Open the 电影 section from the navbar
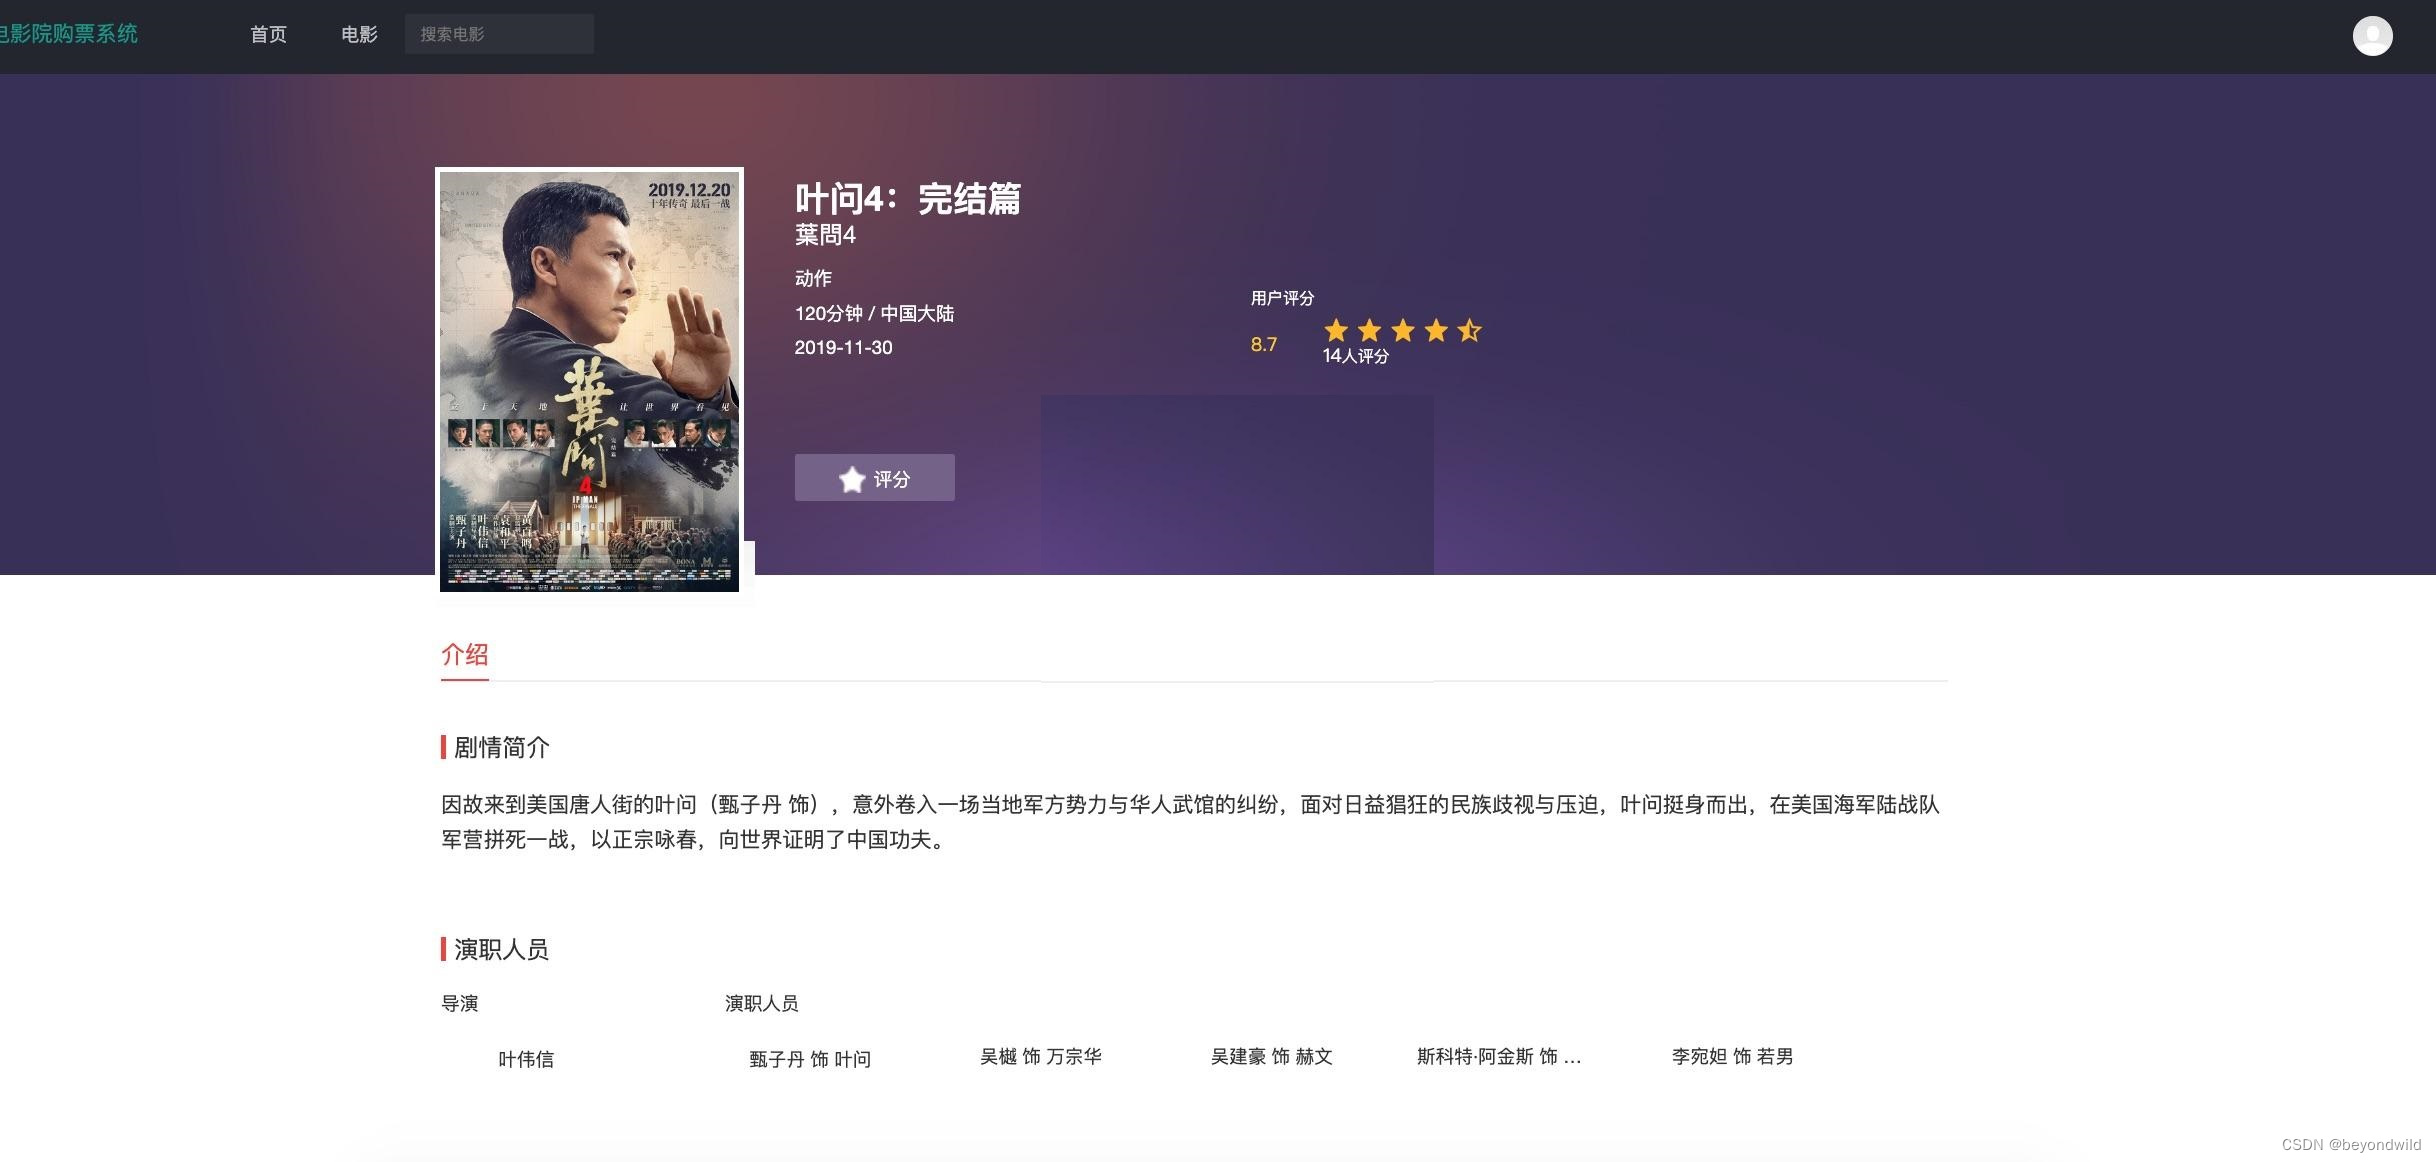2436x1162 pixels. coord(358,33)
